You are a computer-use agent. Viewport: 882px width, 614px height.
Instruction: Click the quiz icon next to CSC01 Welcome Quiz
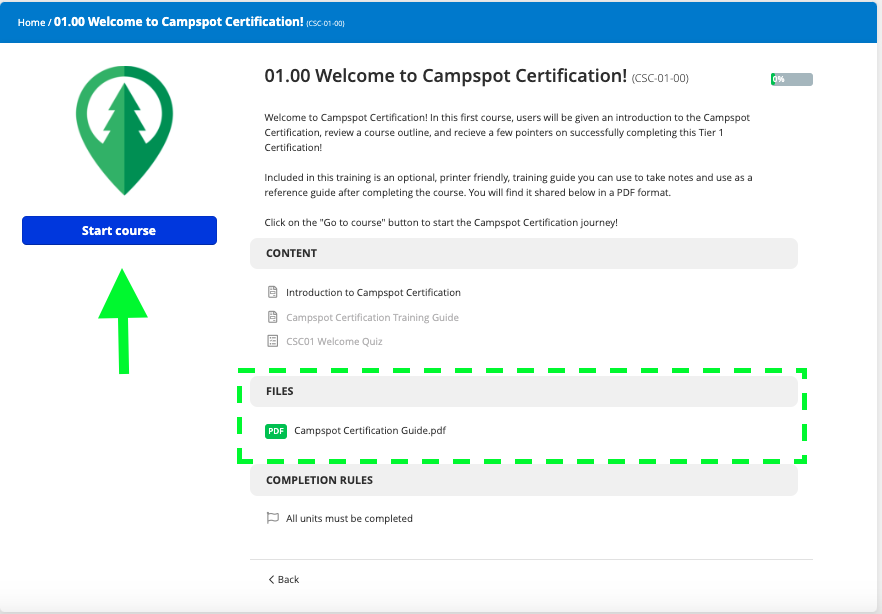click(271, 341)
